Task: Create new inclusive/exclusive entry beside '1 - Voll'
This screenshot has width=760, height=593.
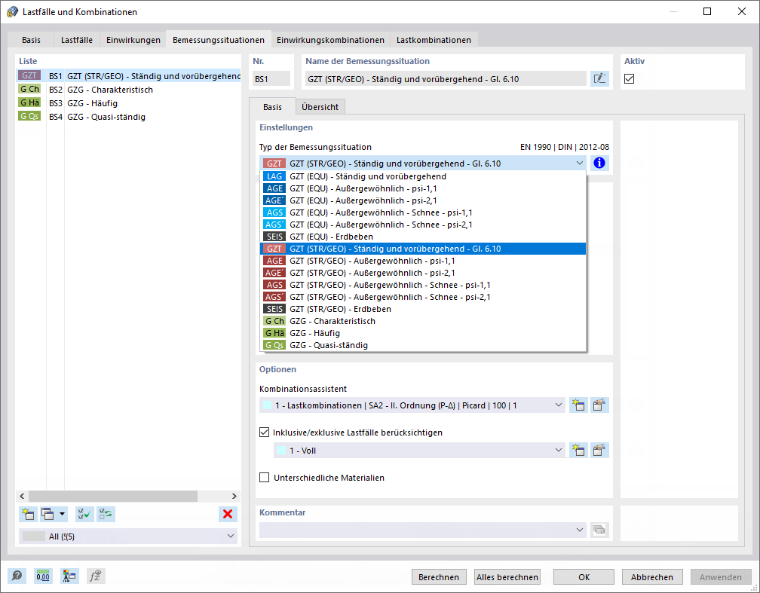Action: 578,450
